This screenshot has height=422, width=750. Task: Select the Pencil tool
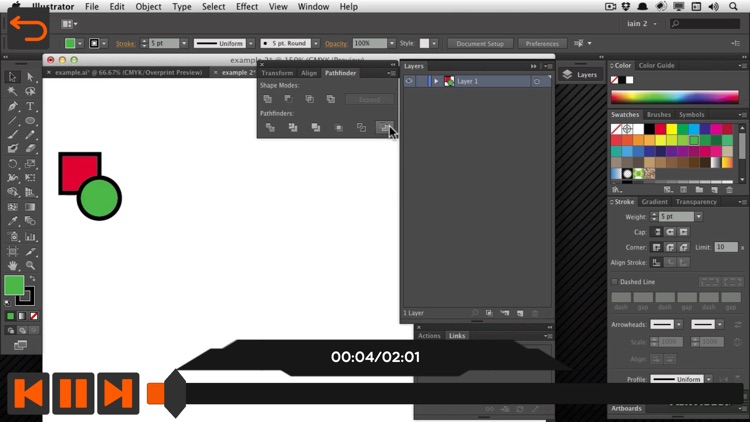coord(30,135)
